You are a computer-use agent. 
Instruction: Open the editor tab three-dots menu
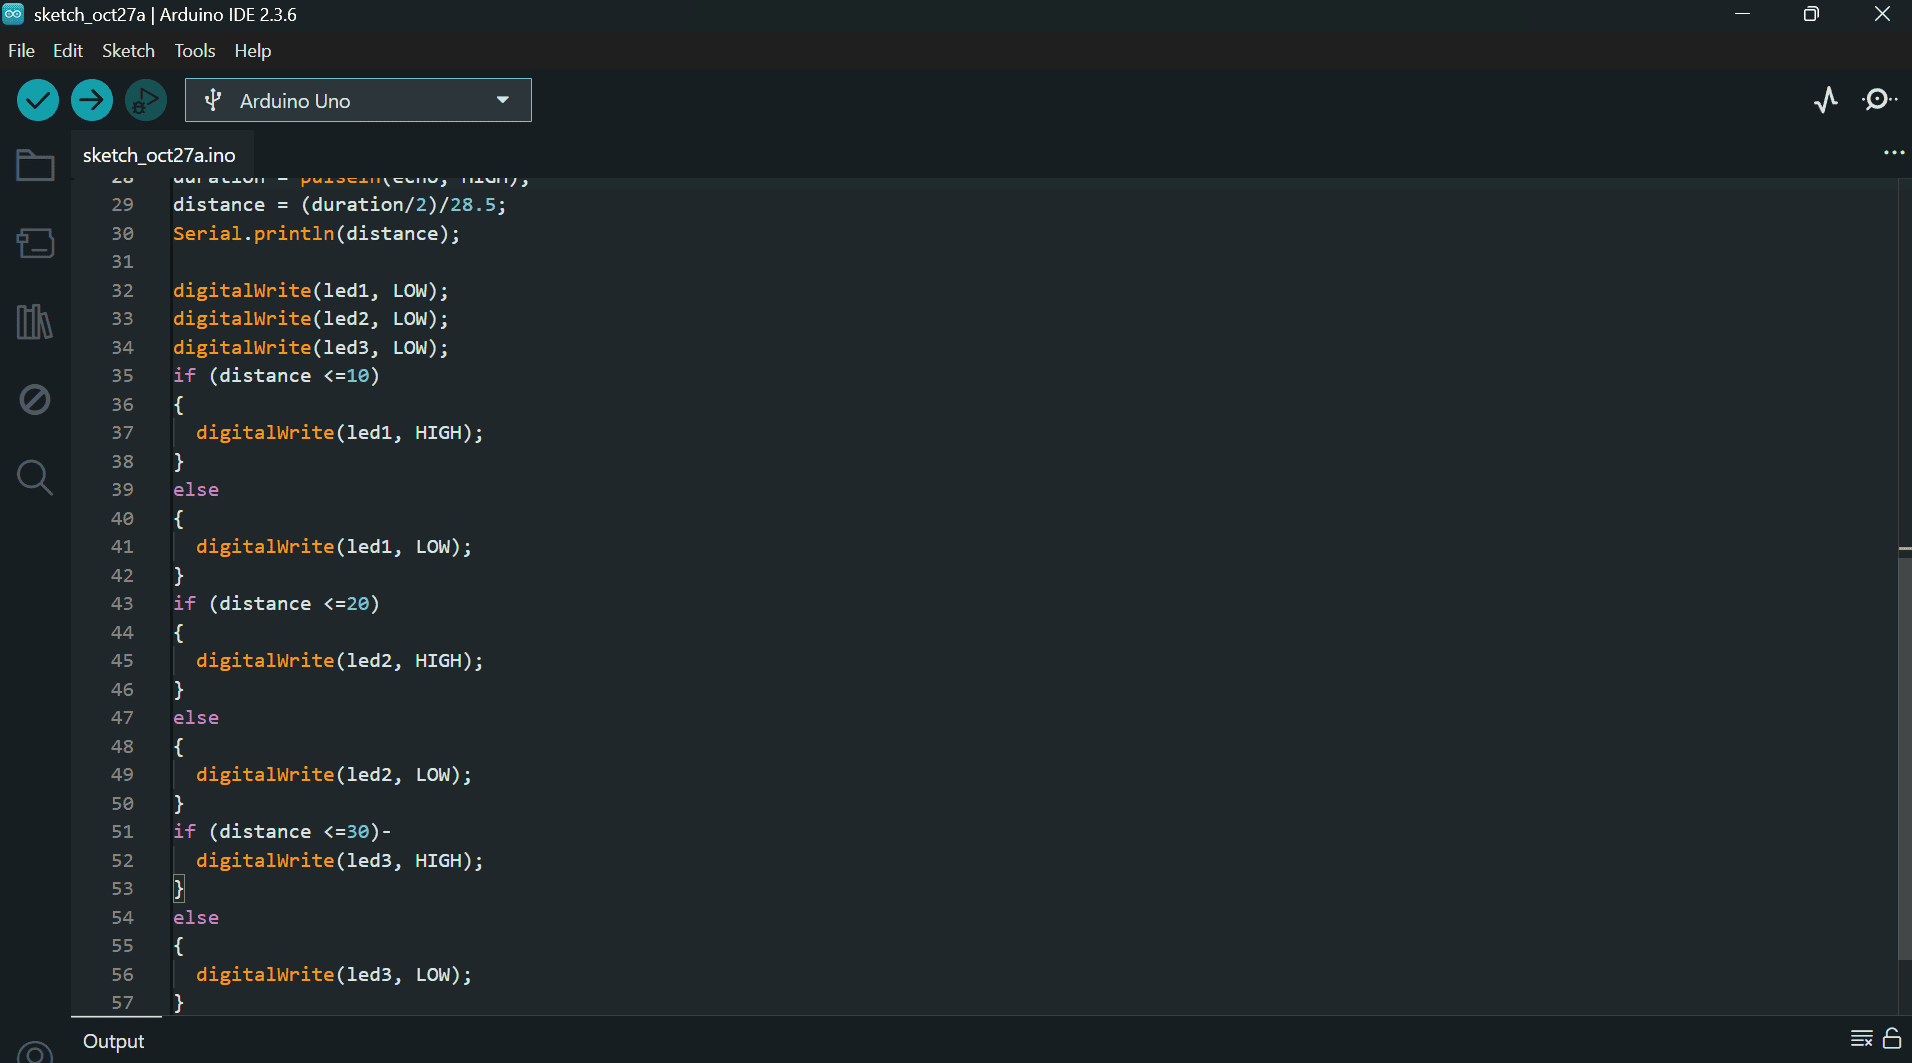coord(1893,153)
